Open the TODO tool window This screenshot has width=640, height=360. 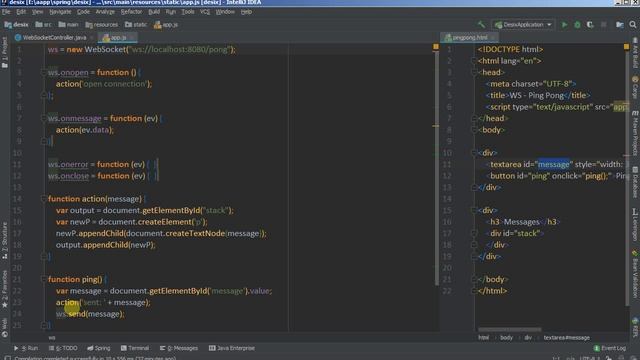pos(63,348)
